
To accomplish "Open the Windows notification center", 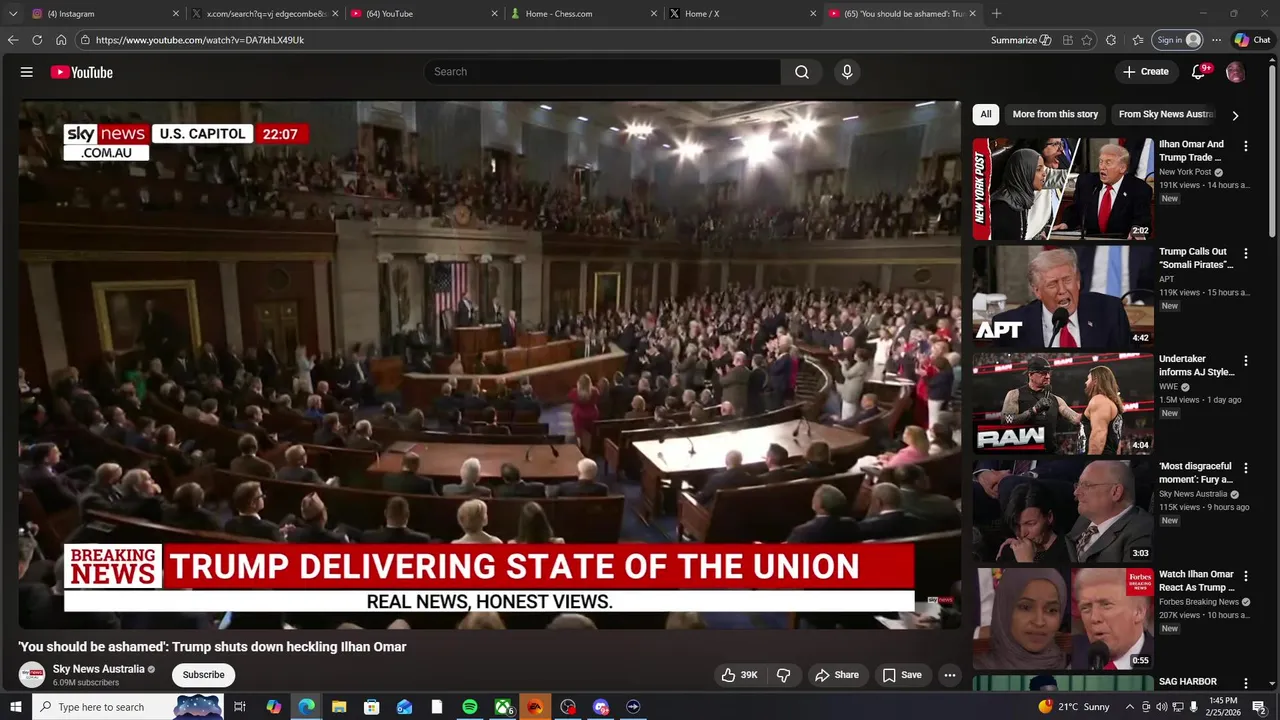I will tap(1259, 707).
